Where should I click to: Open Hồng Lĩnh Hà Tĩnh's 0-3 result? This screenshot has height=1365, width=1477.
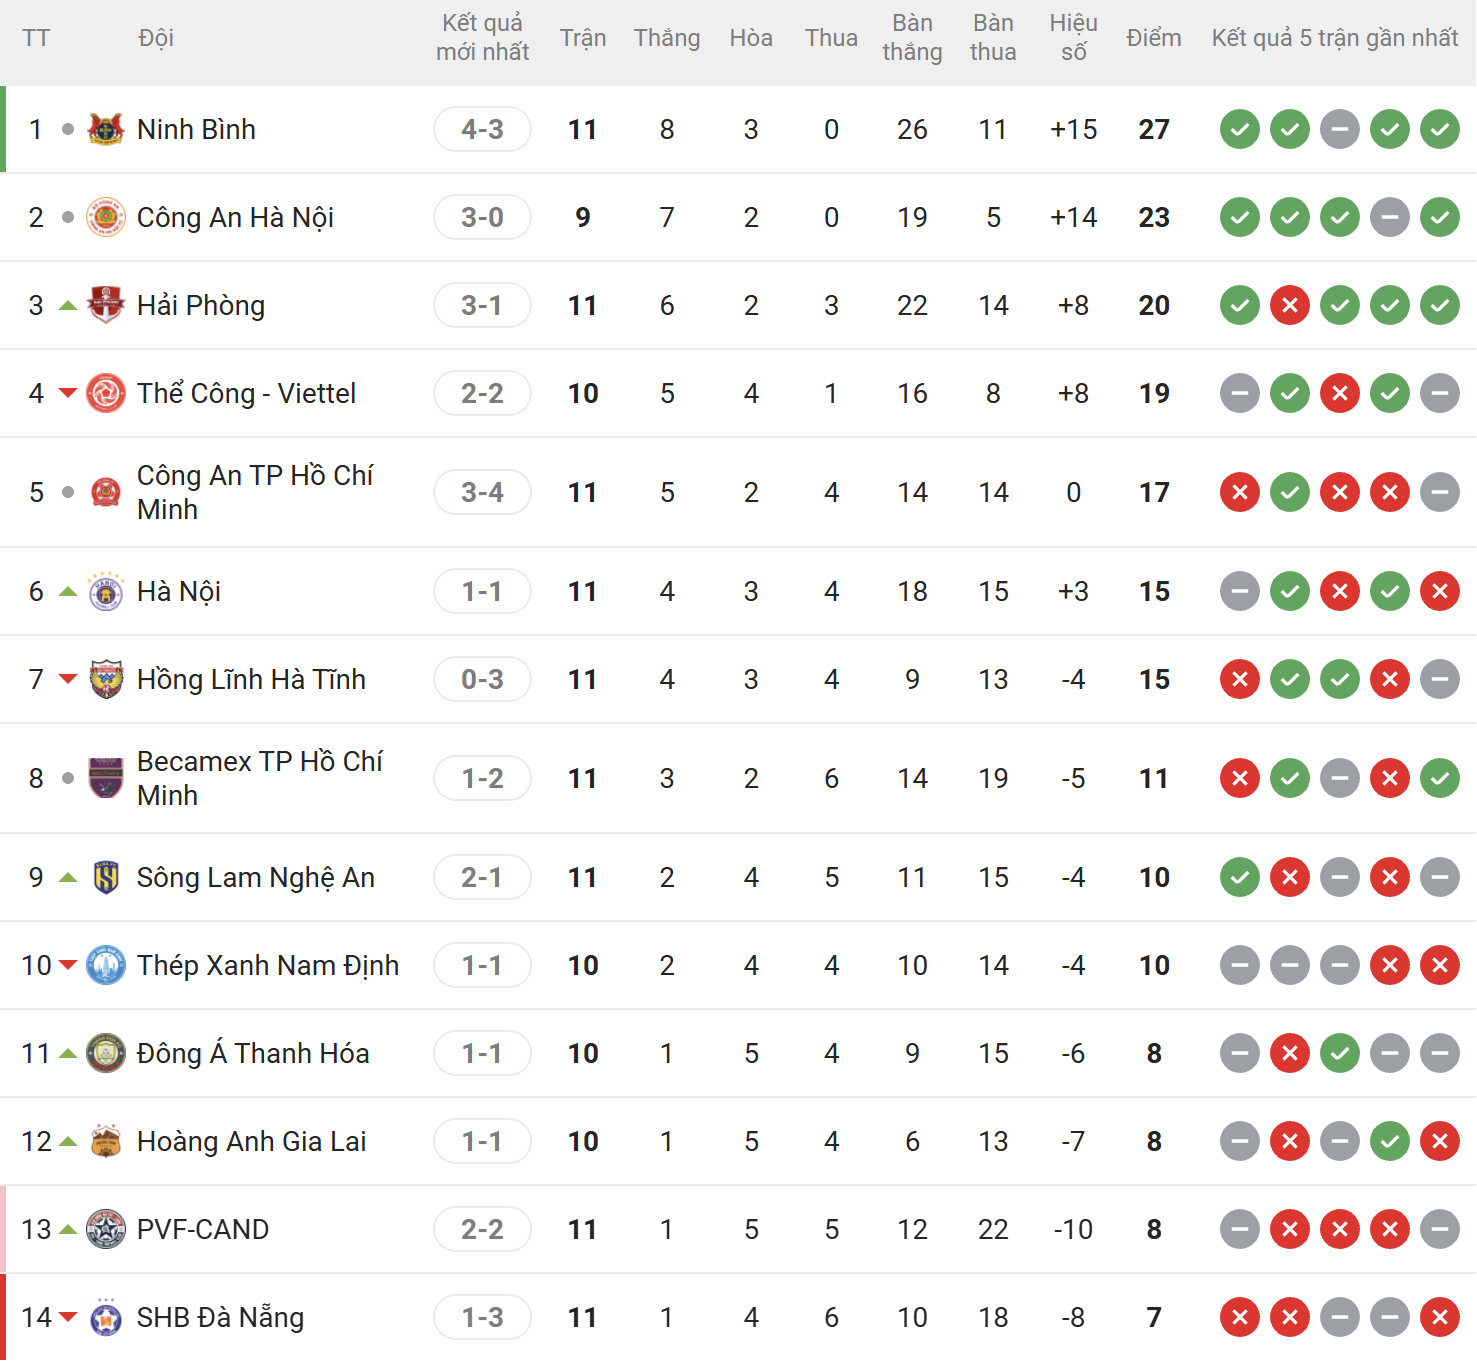click(x=482, y=679)
